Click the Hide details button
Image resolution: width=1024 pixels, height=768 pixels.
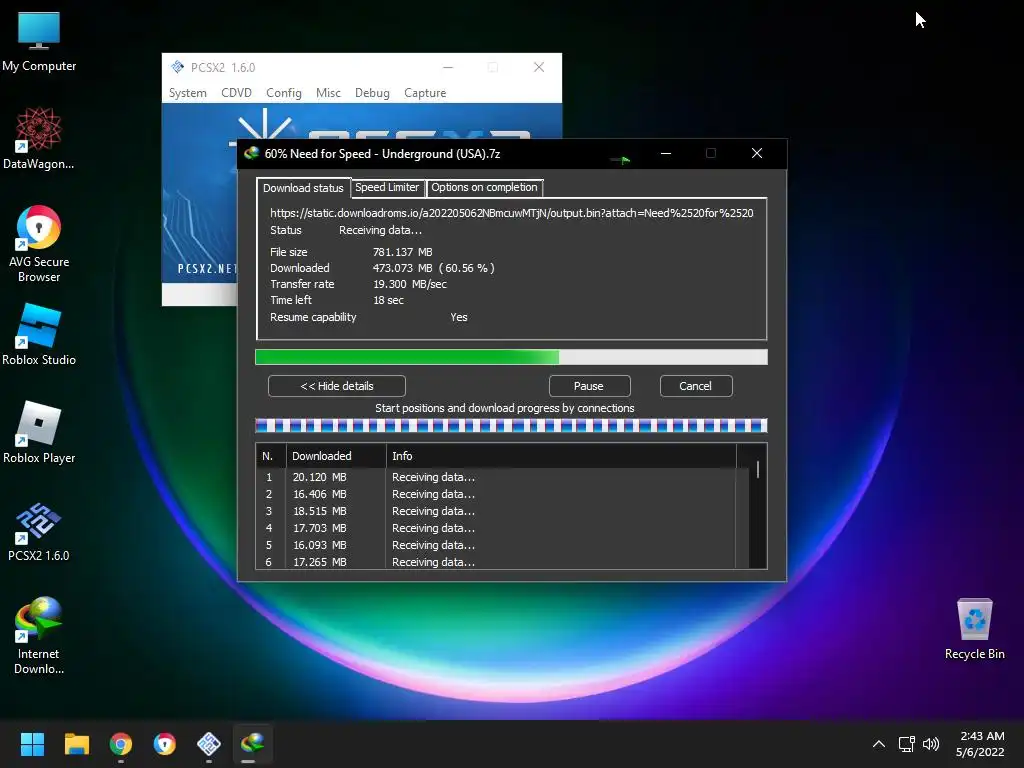point(337,386)
